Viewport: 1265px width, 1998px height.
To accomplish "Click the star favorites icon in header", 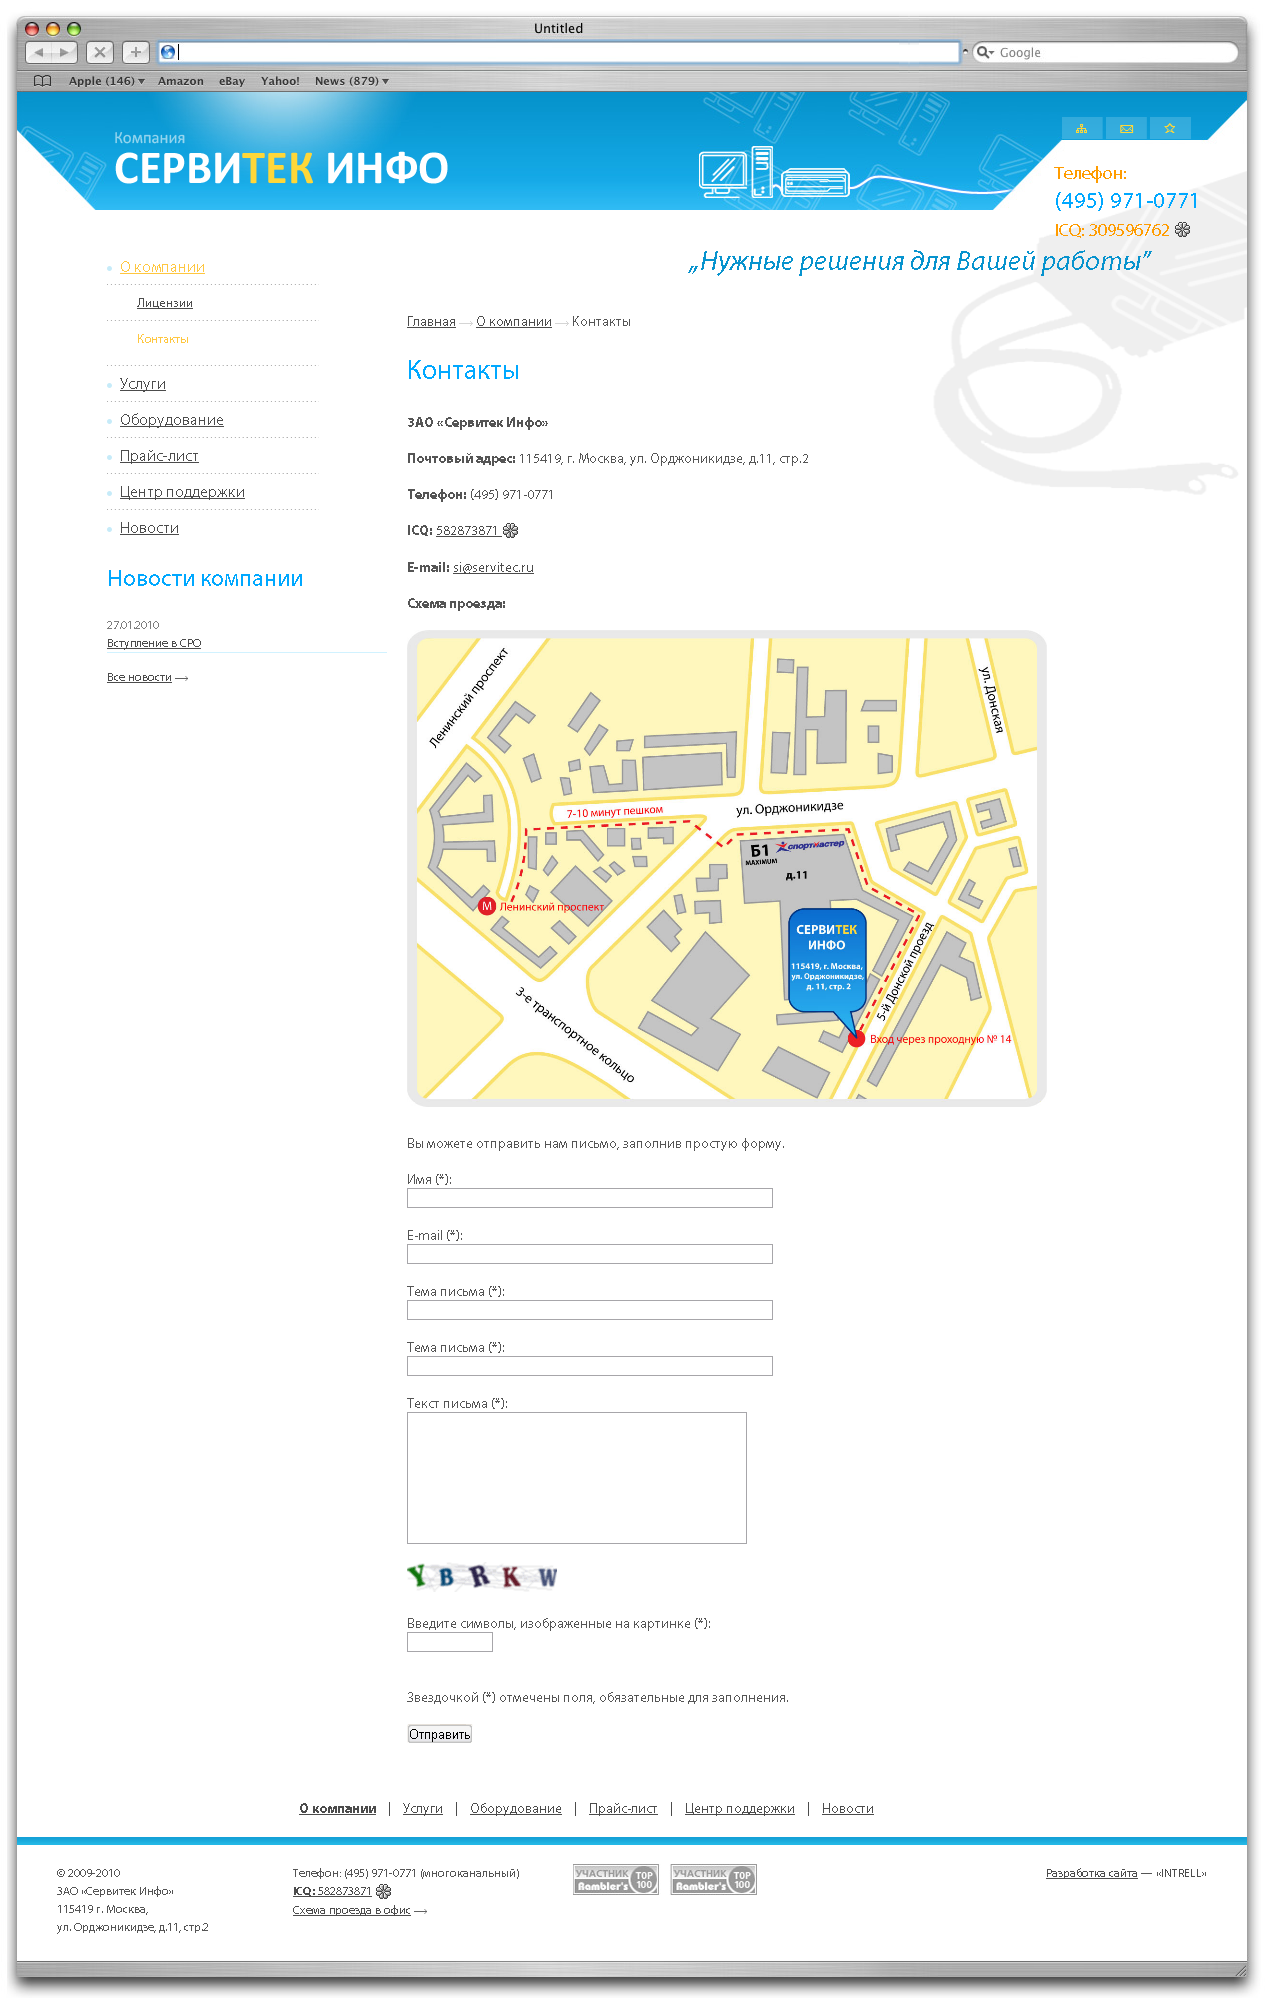I will (x=1169, y=128).
